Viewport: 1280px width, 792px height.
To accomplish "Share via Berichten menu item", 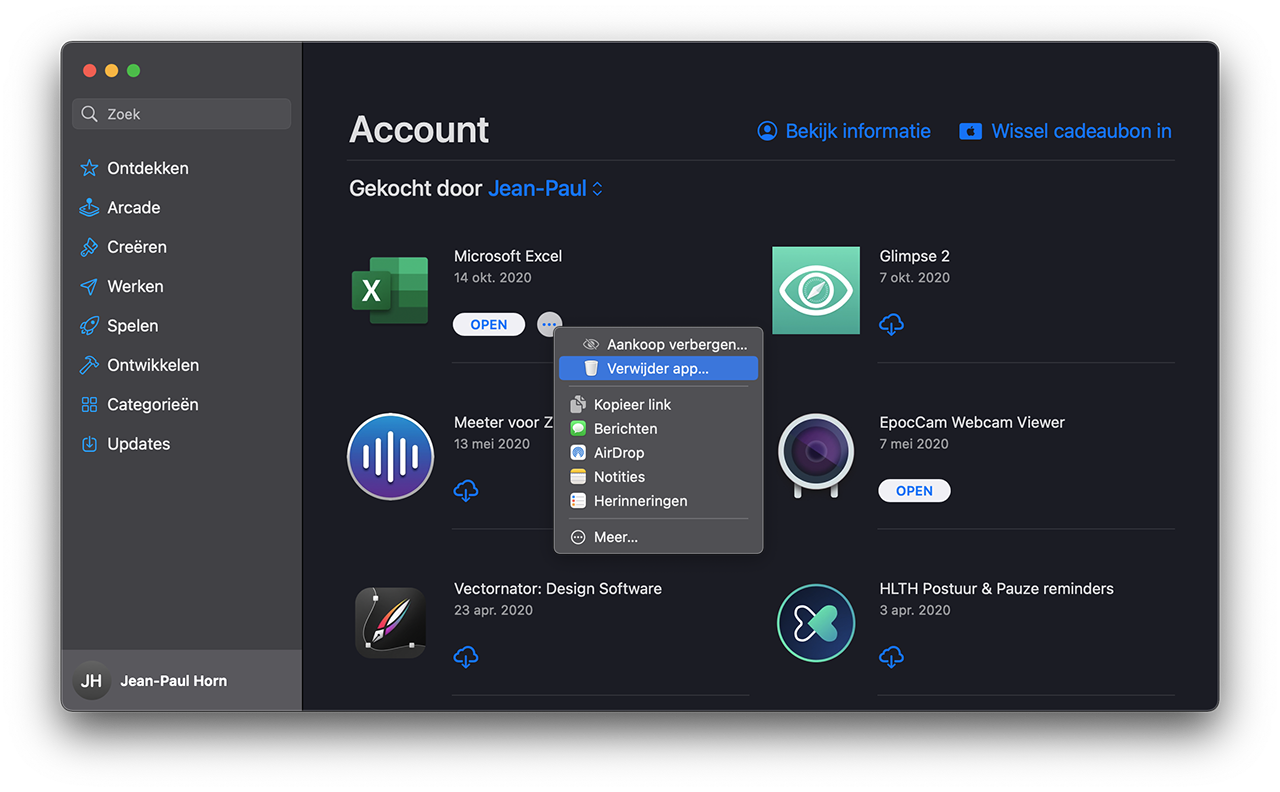I will [658, 428].
